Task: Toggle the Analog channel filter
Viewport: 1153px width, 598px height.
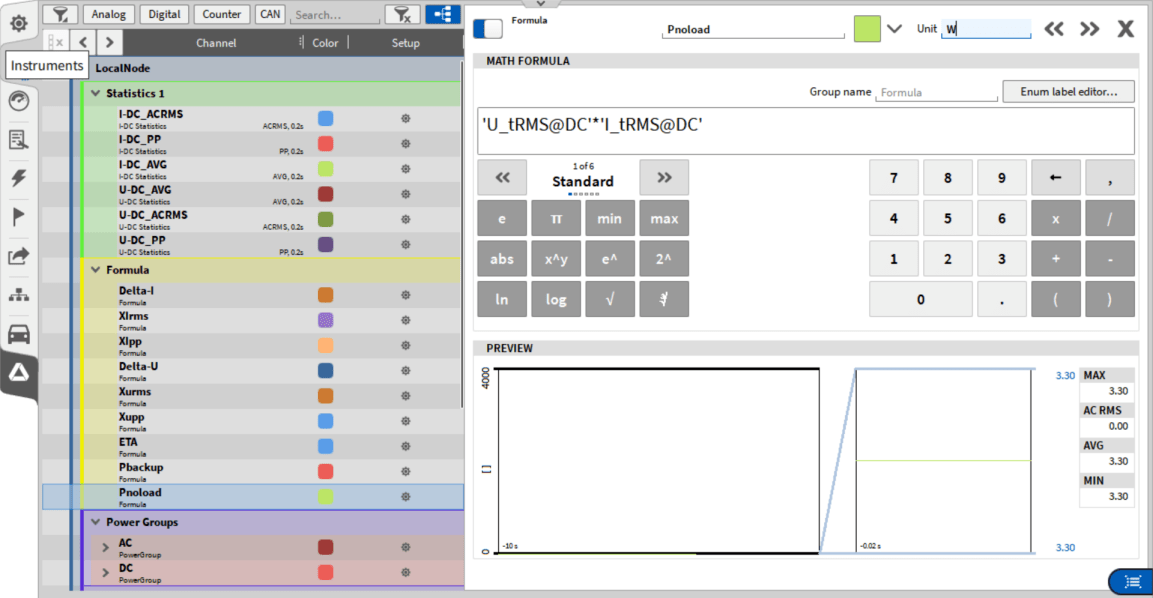Action: [x=109, y=14]
